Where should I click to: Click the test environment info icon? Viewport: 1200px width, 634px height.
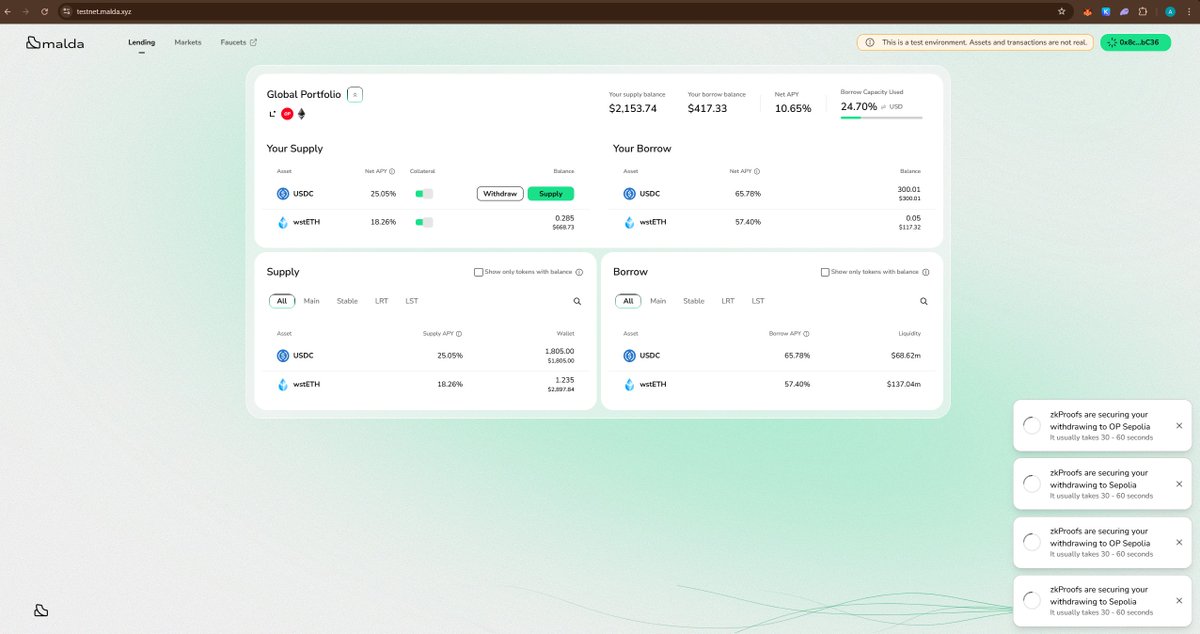869,43
